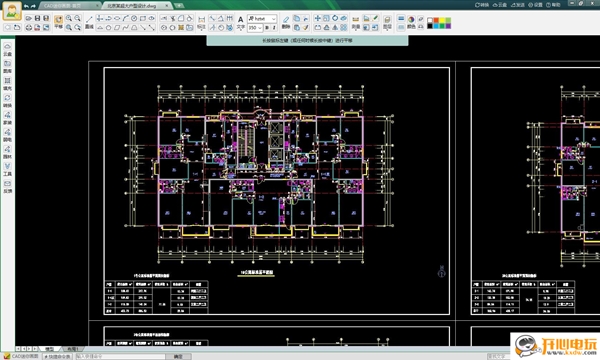Choose the 删除 eraser tool
600x360 pixels.
[x=286, y=23]
